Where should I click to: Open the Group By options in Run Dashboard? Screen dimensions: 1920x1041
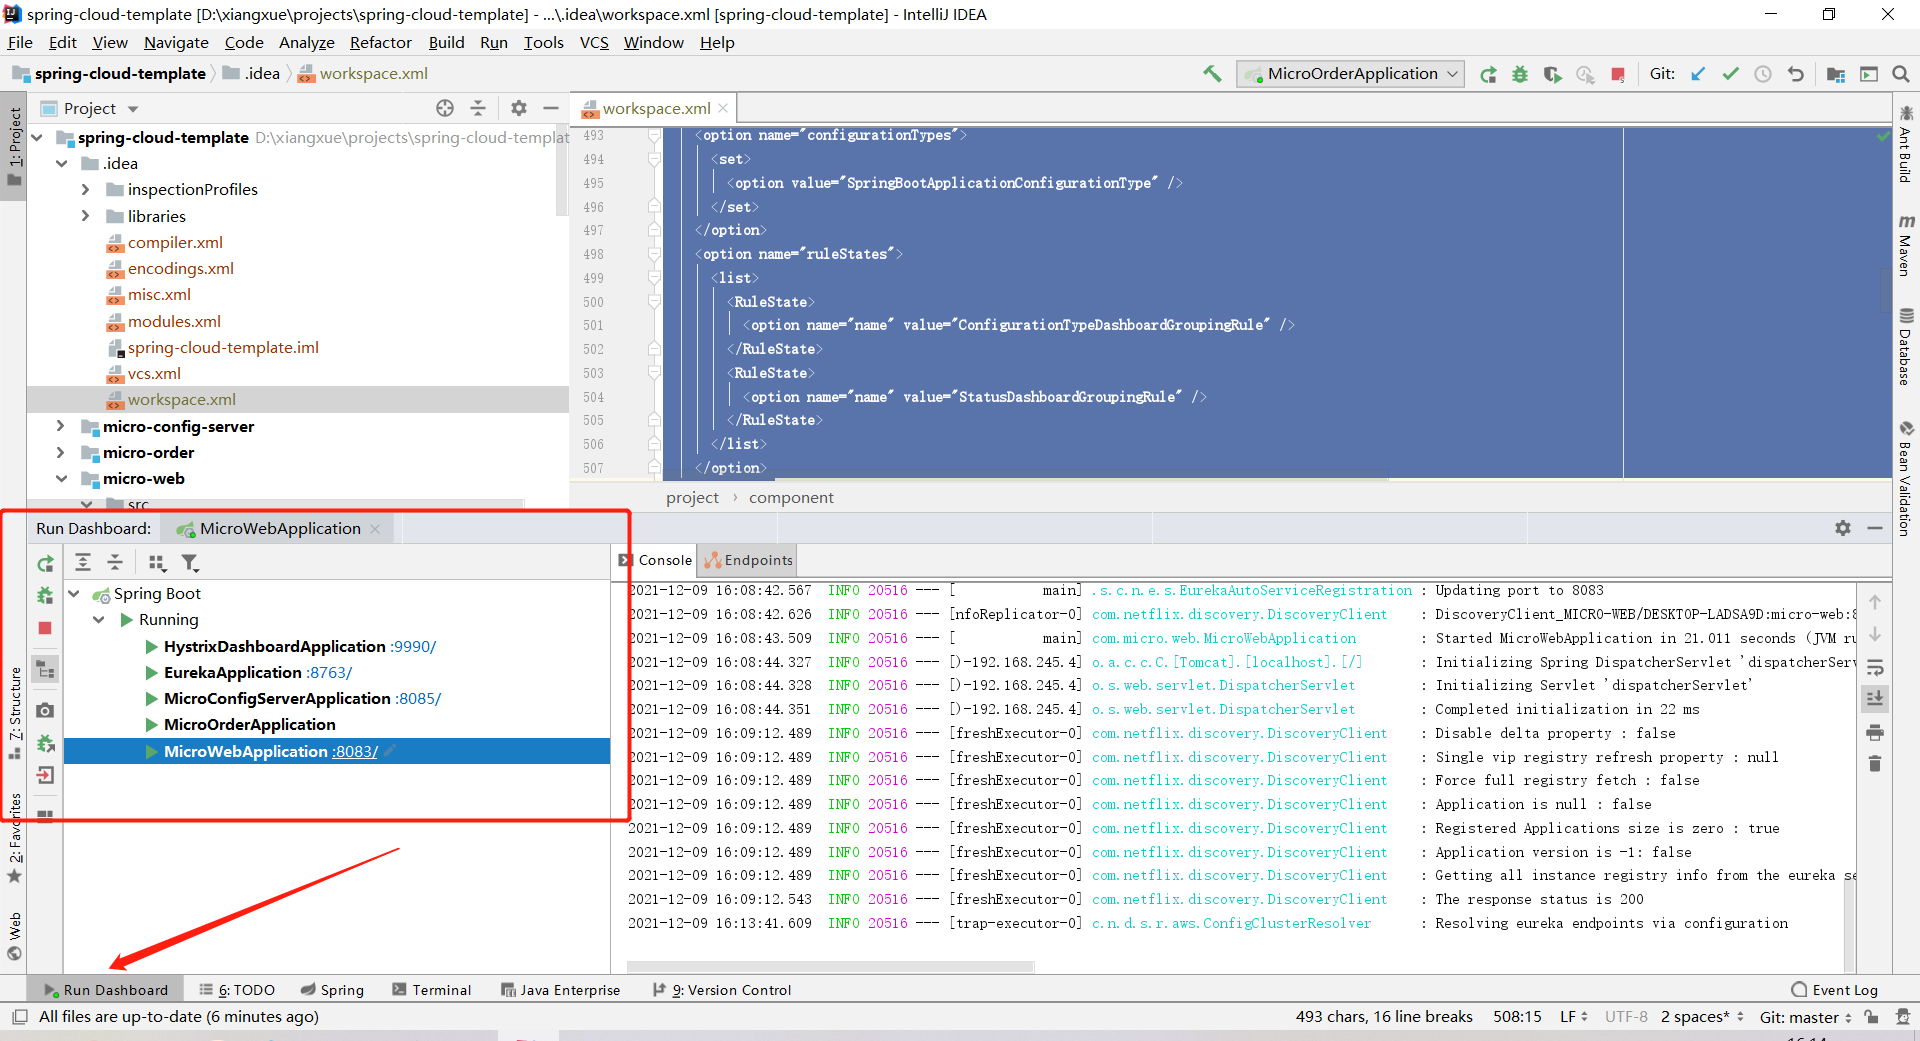pyautogui.click(x=157, y=563)
